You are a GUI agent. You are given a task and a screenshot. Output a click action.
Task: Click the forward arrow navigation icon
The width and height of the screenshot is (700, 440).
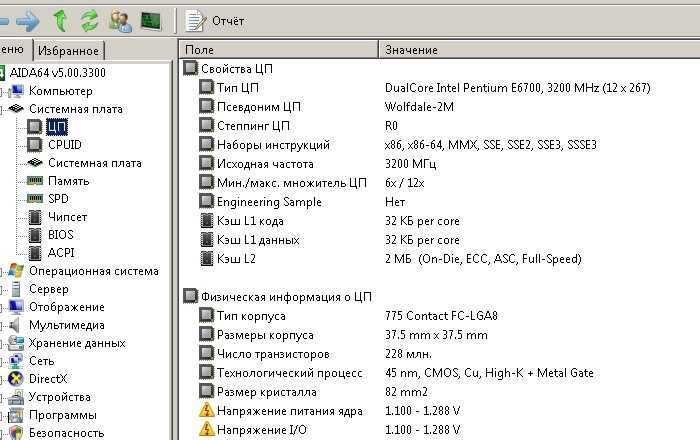pos(28,21)
